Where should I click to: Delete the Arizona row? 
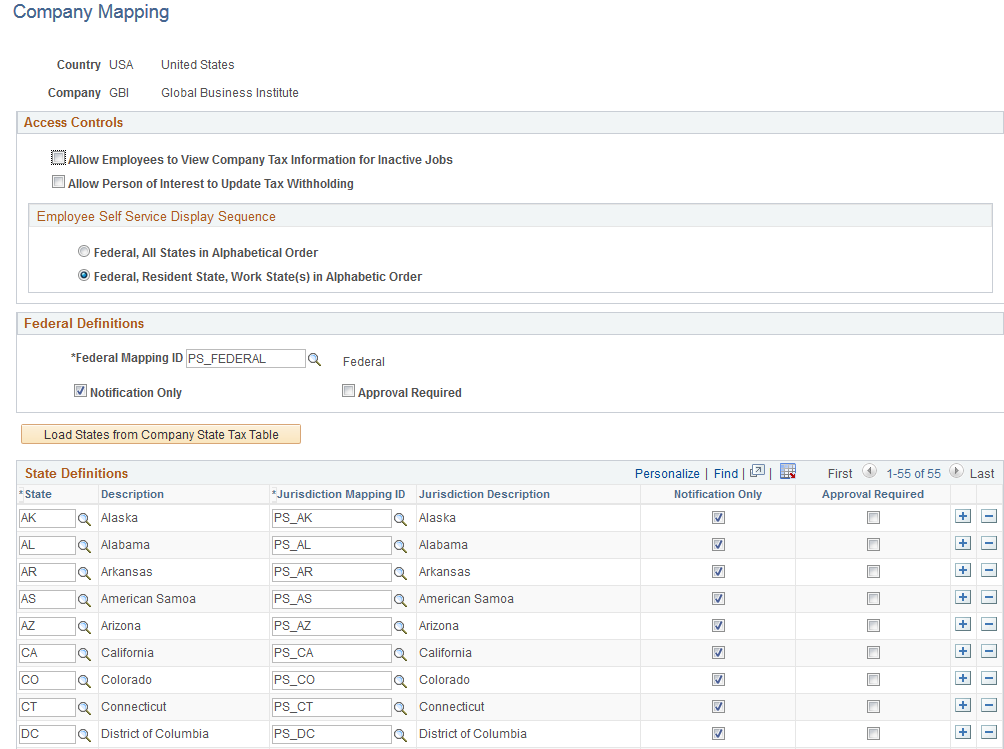pyautogui.click(x=989, y=624)
